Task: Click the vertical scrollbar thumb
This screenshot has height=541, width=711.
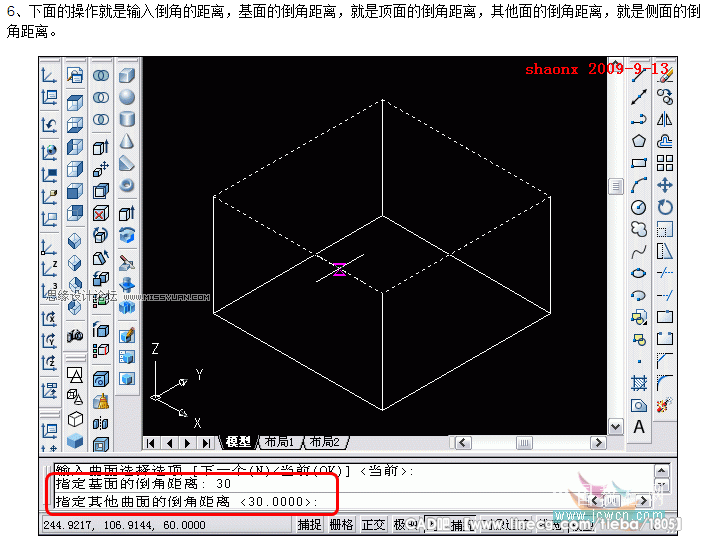Action: (616, 186)
